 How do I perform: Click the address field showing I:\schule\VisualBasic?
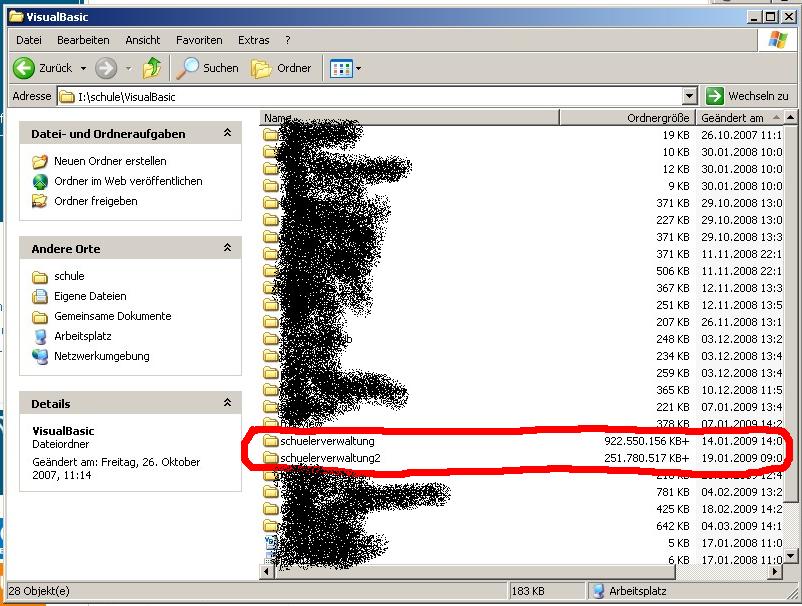(378, 96)
